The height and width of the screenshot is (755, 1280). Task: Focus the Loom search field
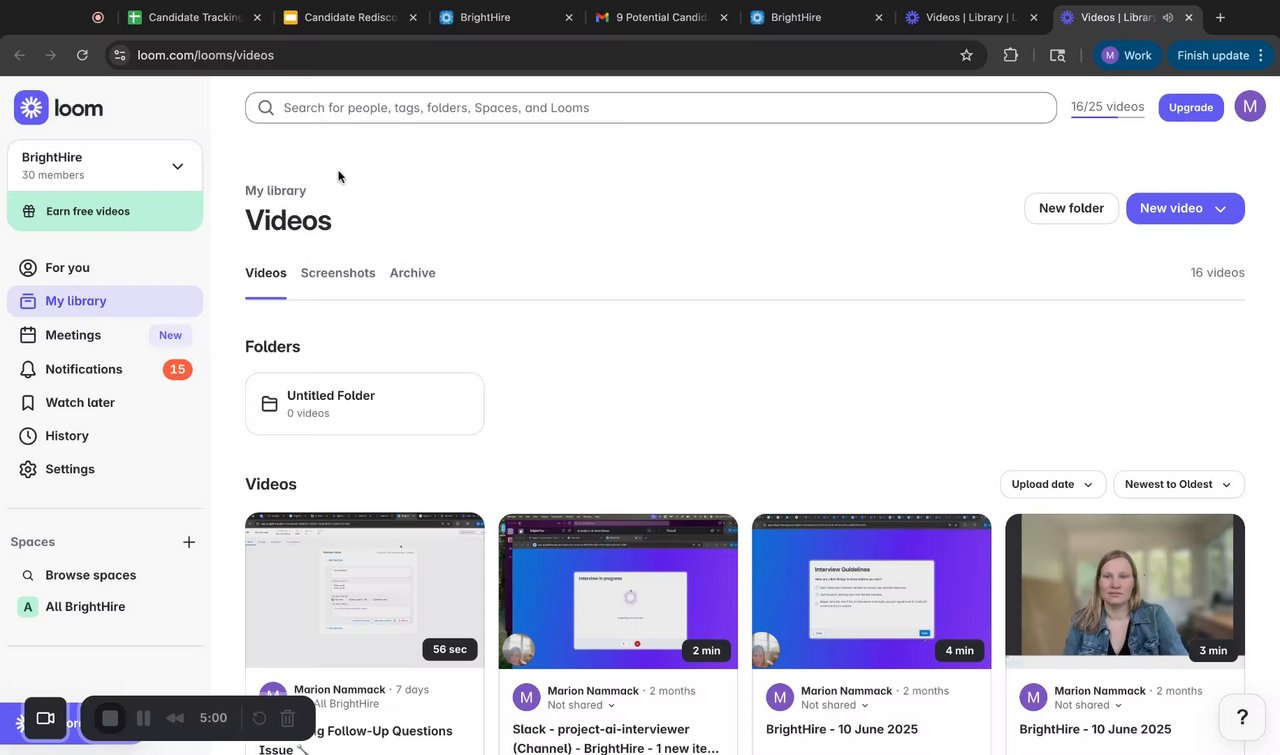650,108
